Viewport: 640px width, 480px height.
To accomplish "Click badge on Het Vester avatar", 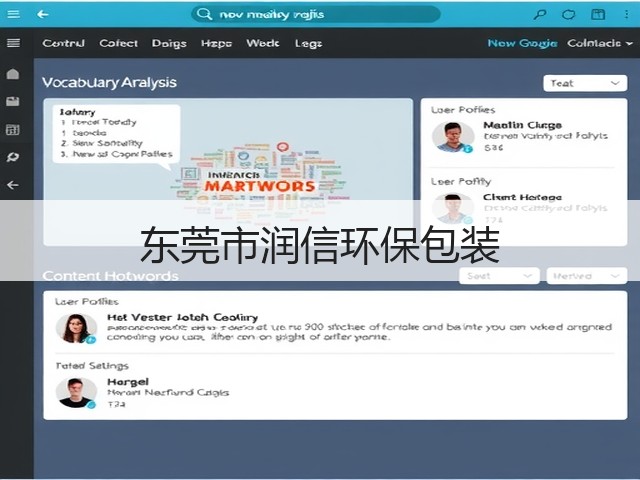I will click(91, 340).
